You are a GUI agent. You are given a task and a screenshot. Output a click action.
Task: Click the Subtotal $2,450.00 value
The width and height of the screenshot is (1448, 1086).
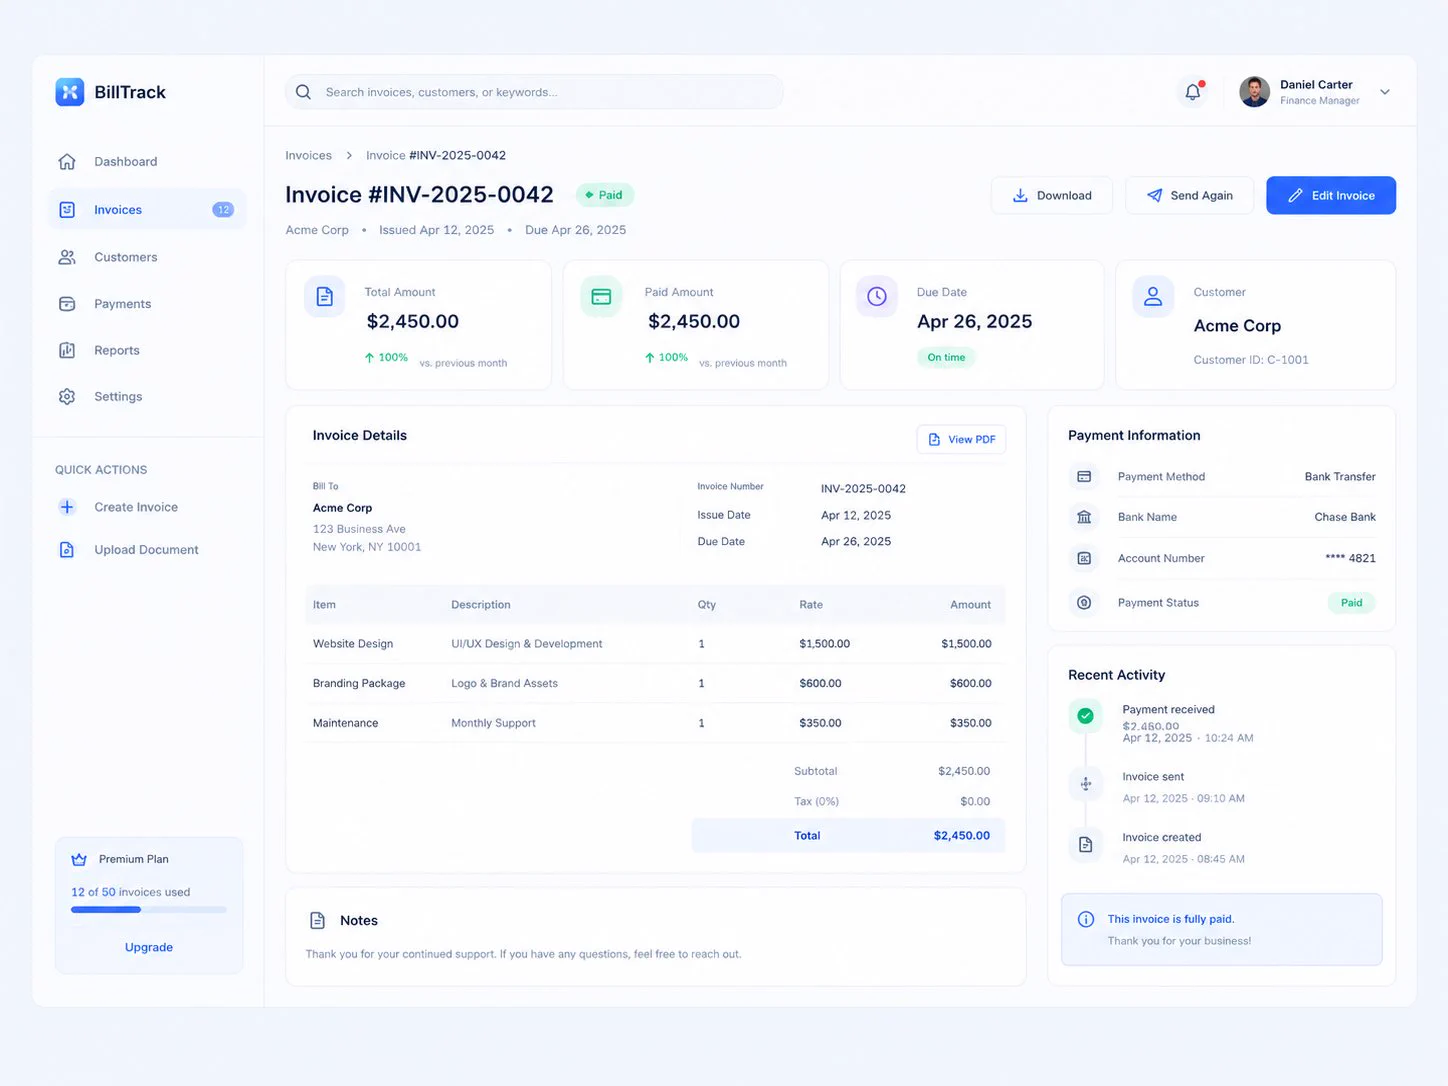pos(964,771)
